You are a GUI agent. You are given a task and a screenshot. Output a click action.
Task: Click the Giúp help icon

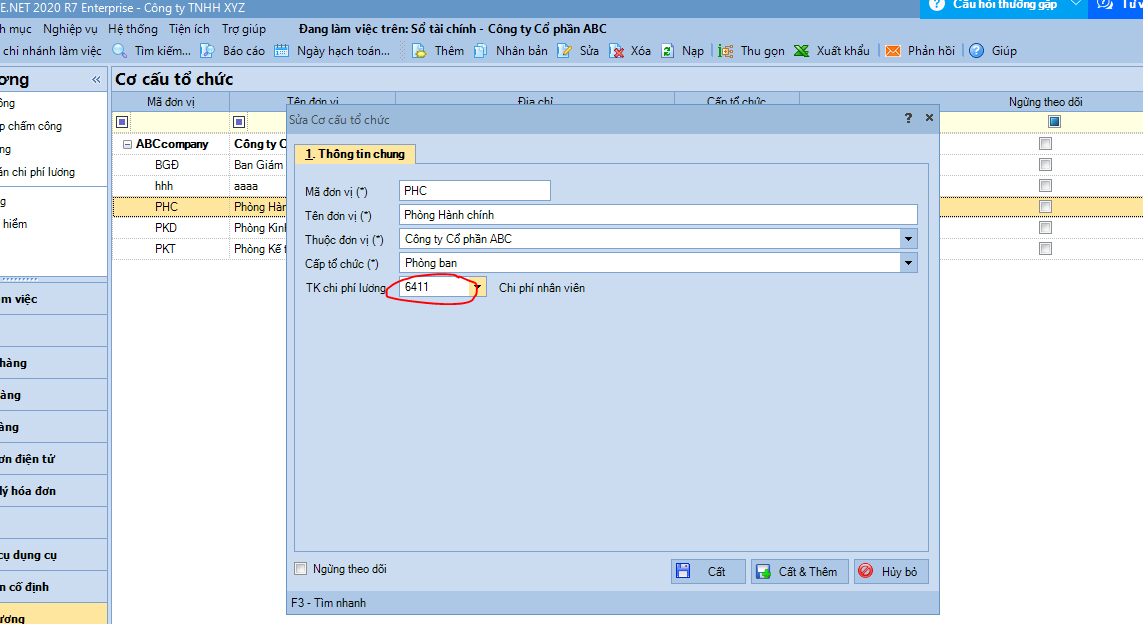tap(976, 51)
